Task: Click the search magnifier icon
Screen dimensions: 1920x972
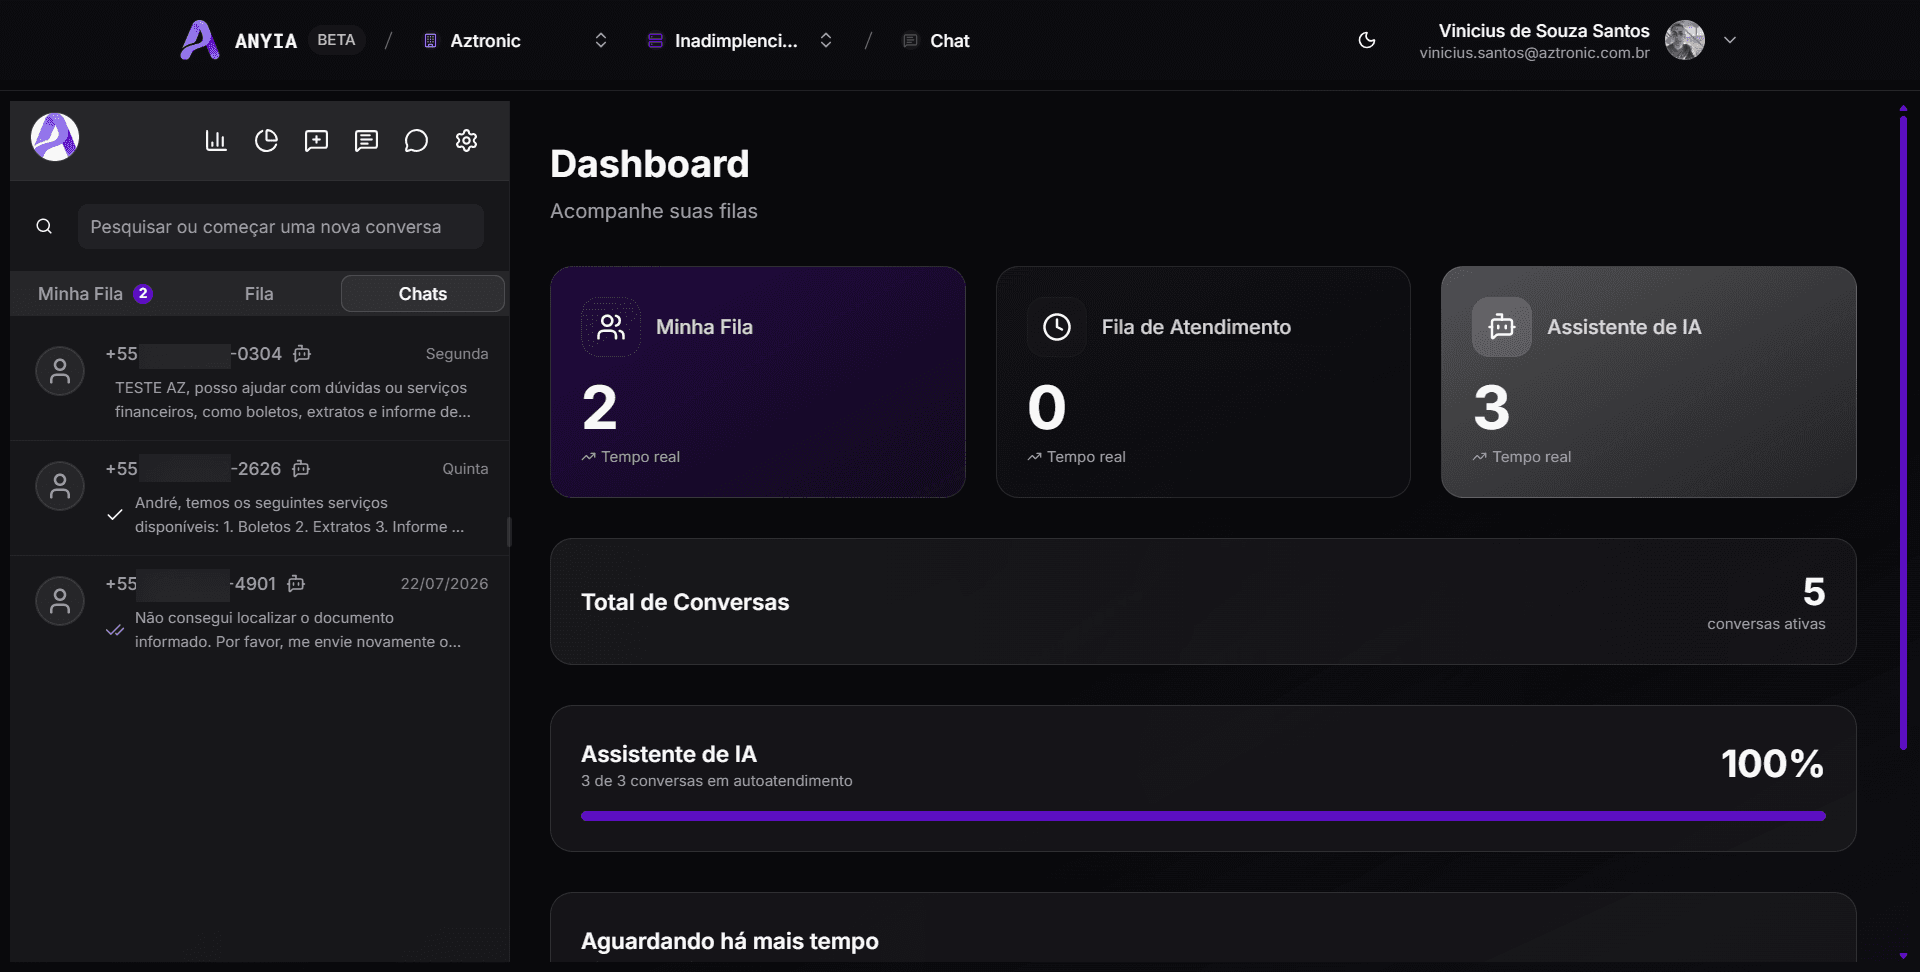Action: (x=44, y=227)
